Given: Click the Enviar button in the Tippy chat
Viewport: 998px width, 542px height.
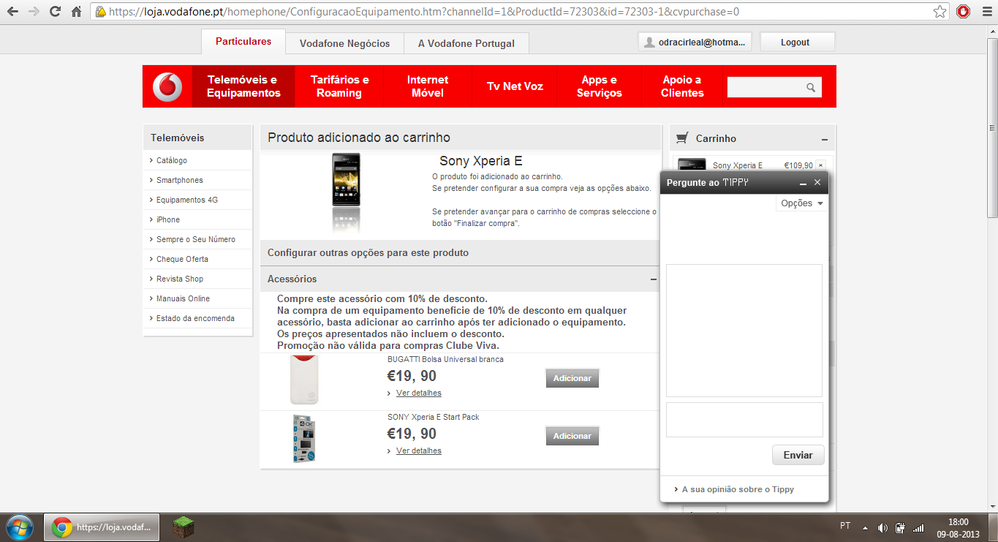Looking at the screenshot, I should click(x=797, y=455).
